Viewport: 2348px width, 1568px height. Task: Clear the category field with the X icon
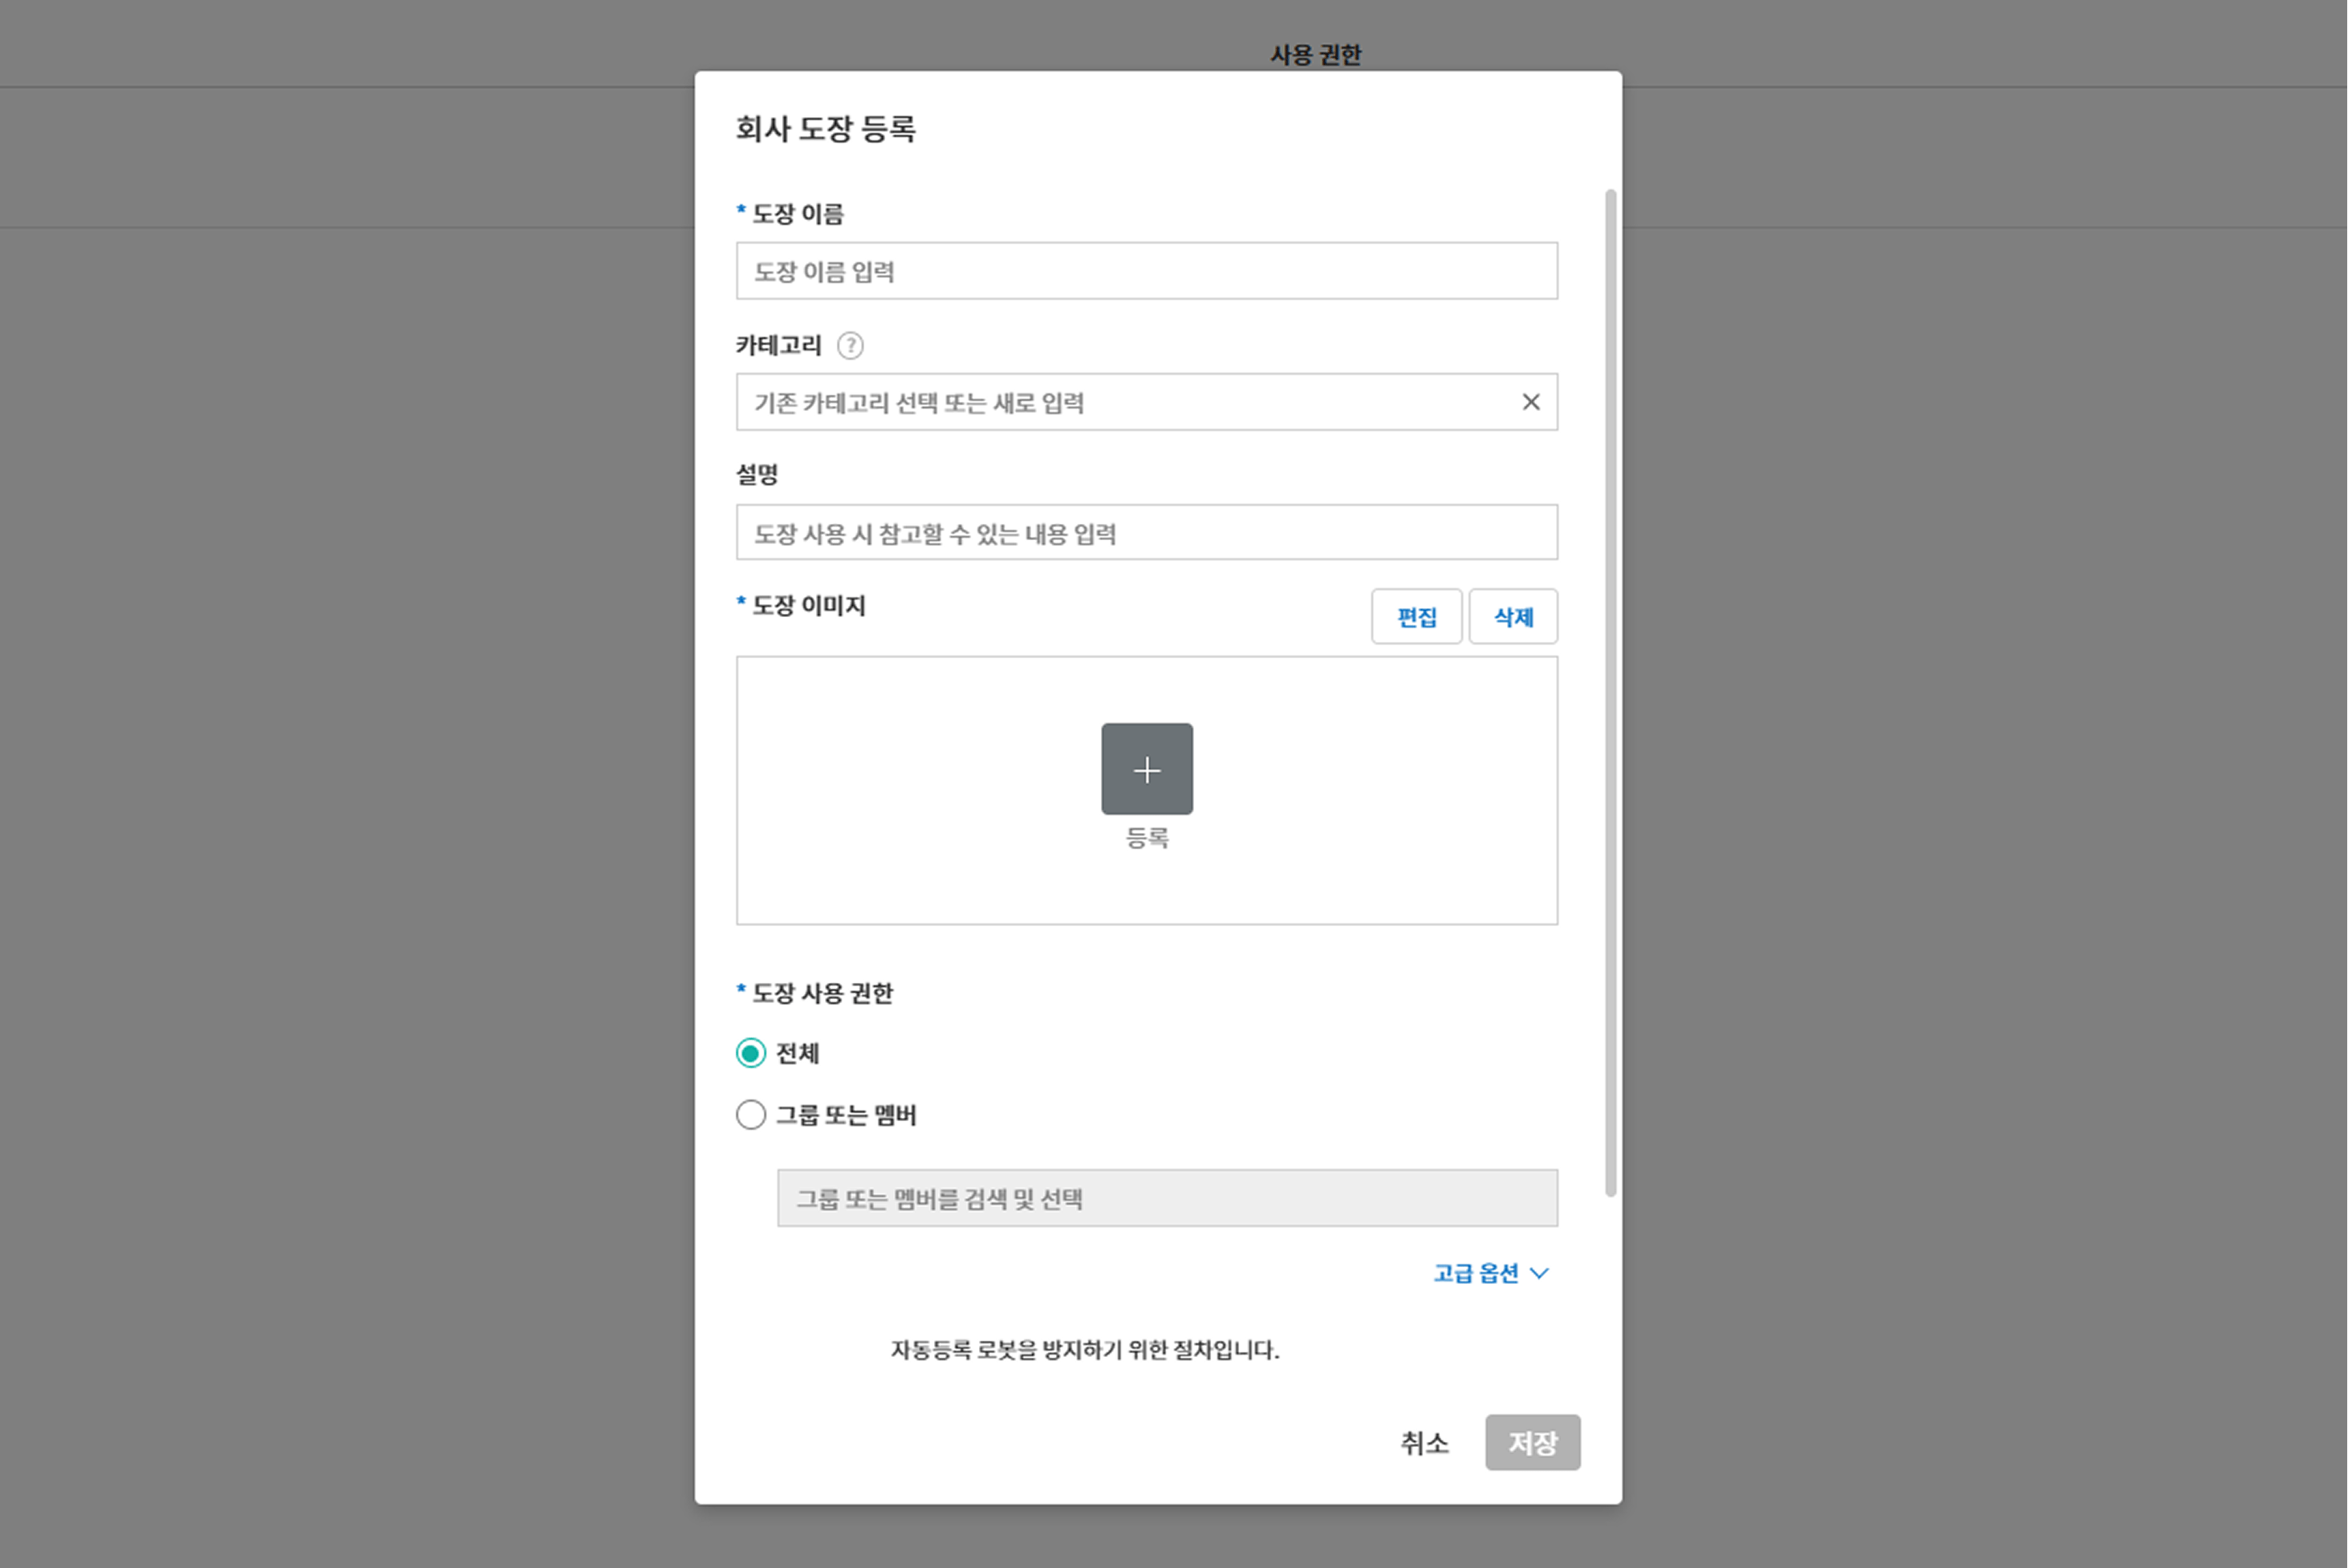click(1530, 402)
